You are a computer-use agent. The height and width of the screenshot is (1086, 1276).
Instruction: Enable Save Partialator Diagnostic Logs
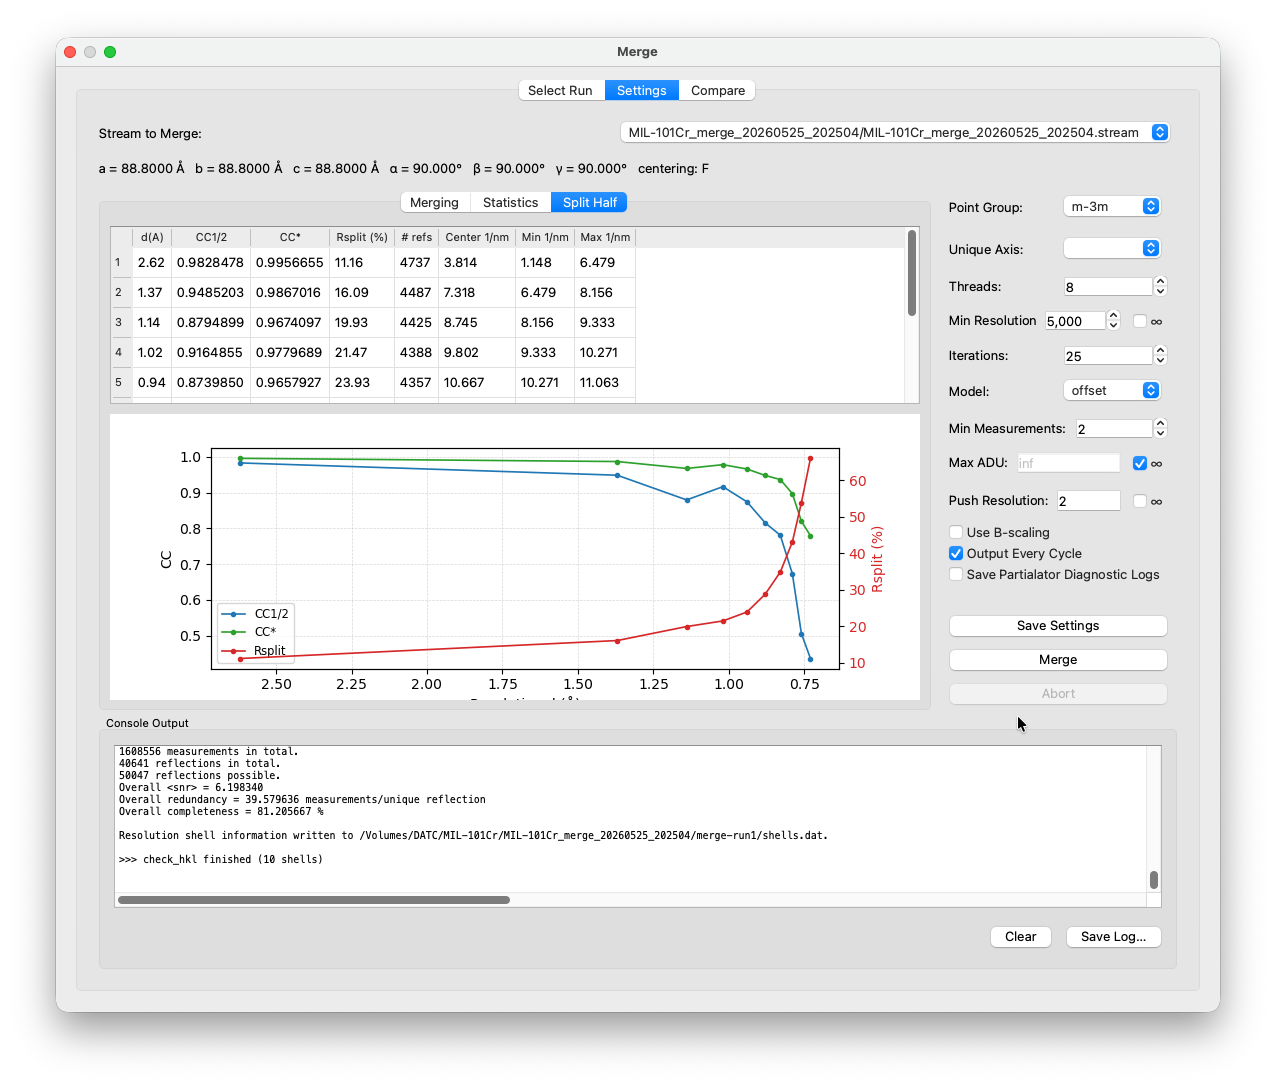pos(956,574)
